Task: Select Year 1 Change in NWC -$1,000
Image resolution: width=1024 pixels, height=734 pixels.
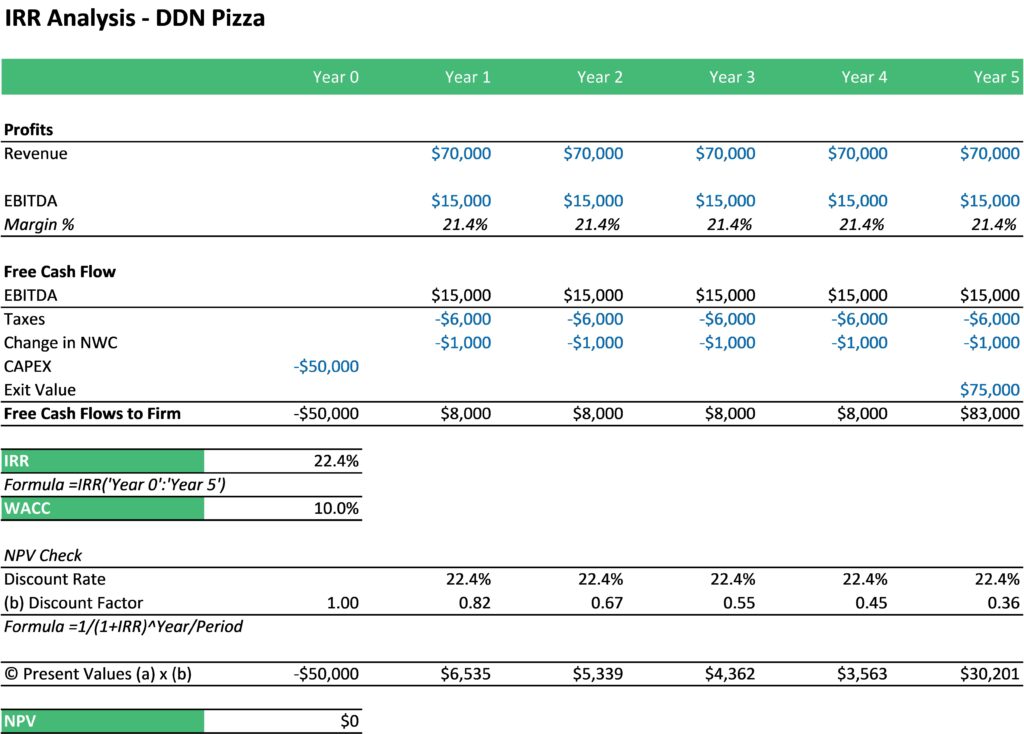Action: point(463,343)
